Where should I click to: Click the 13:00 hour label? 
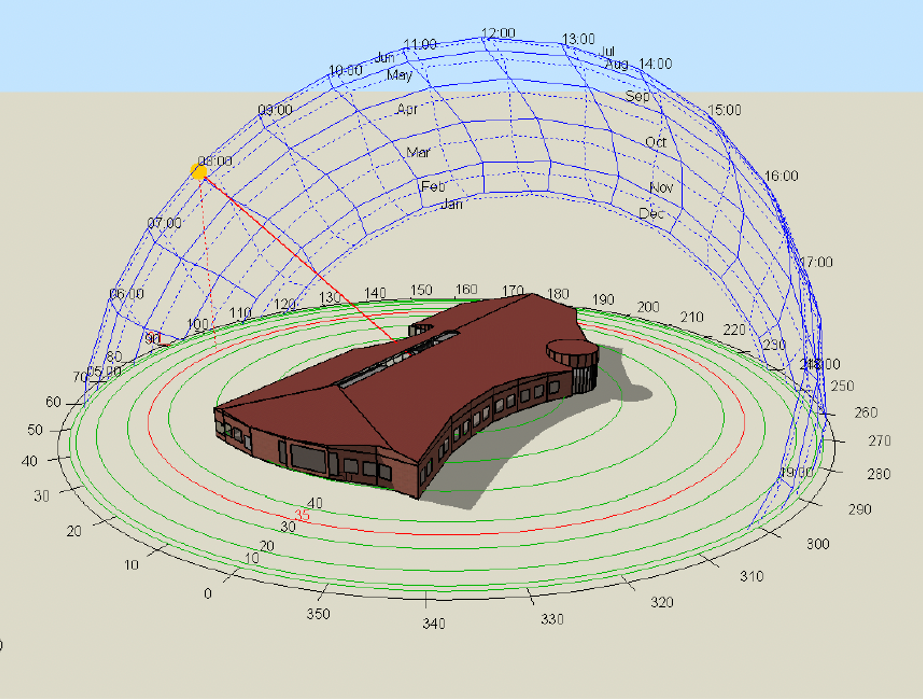click(x=578, y=39)
